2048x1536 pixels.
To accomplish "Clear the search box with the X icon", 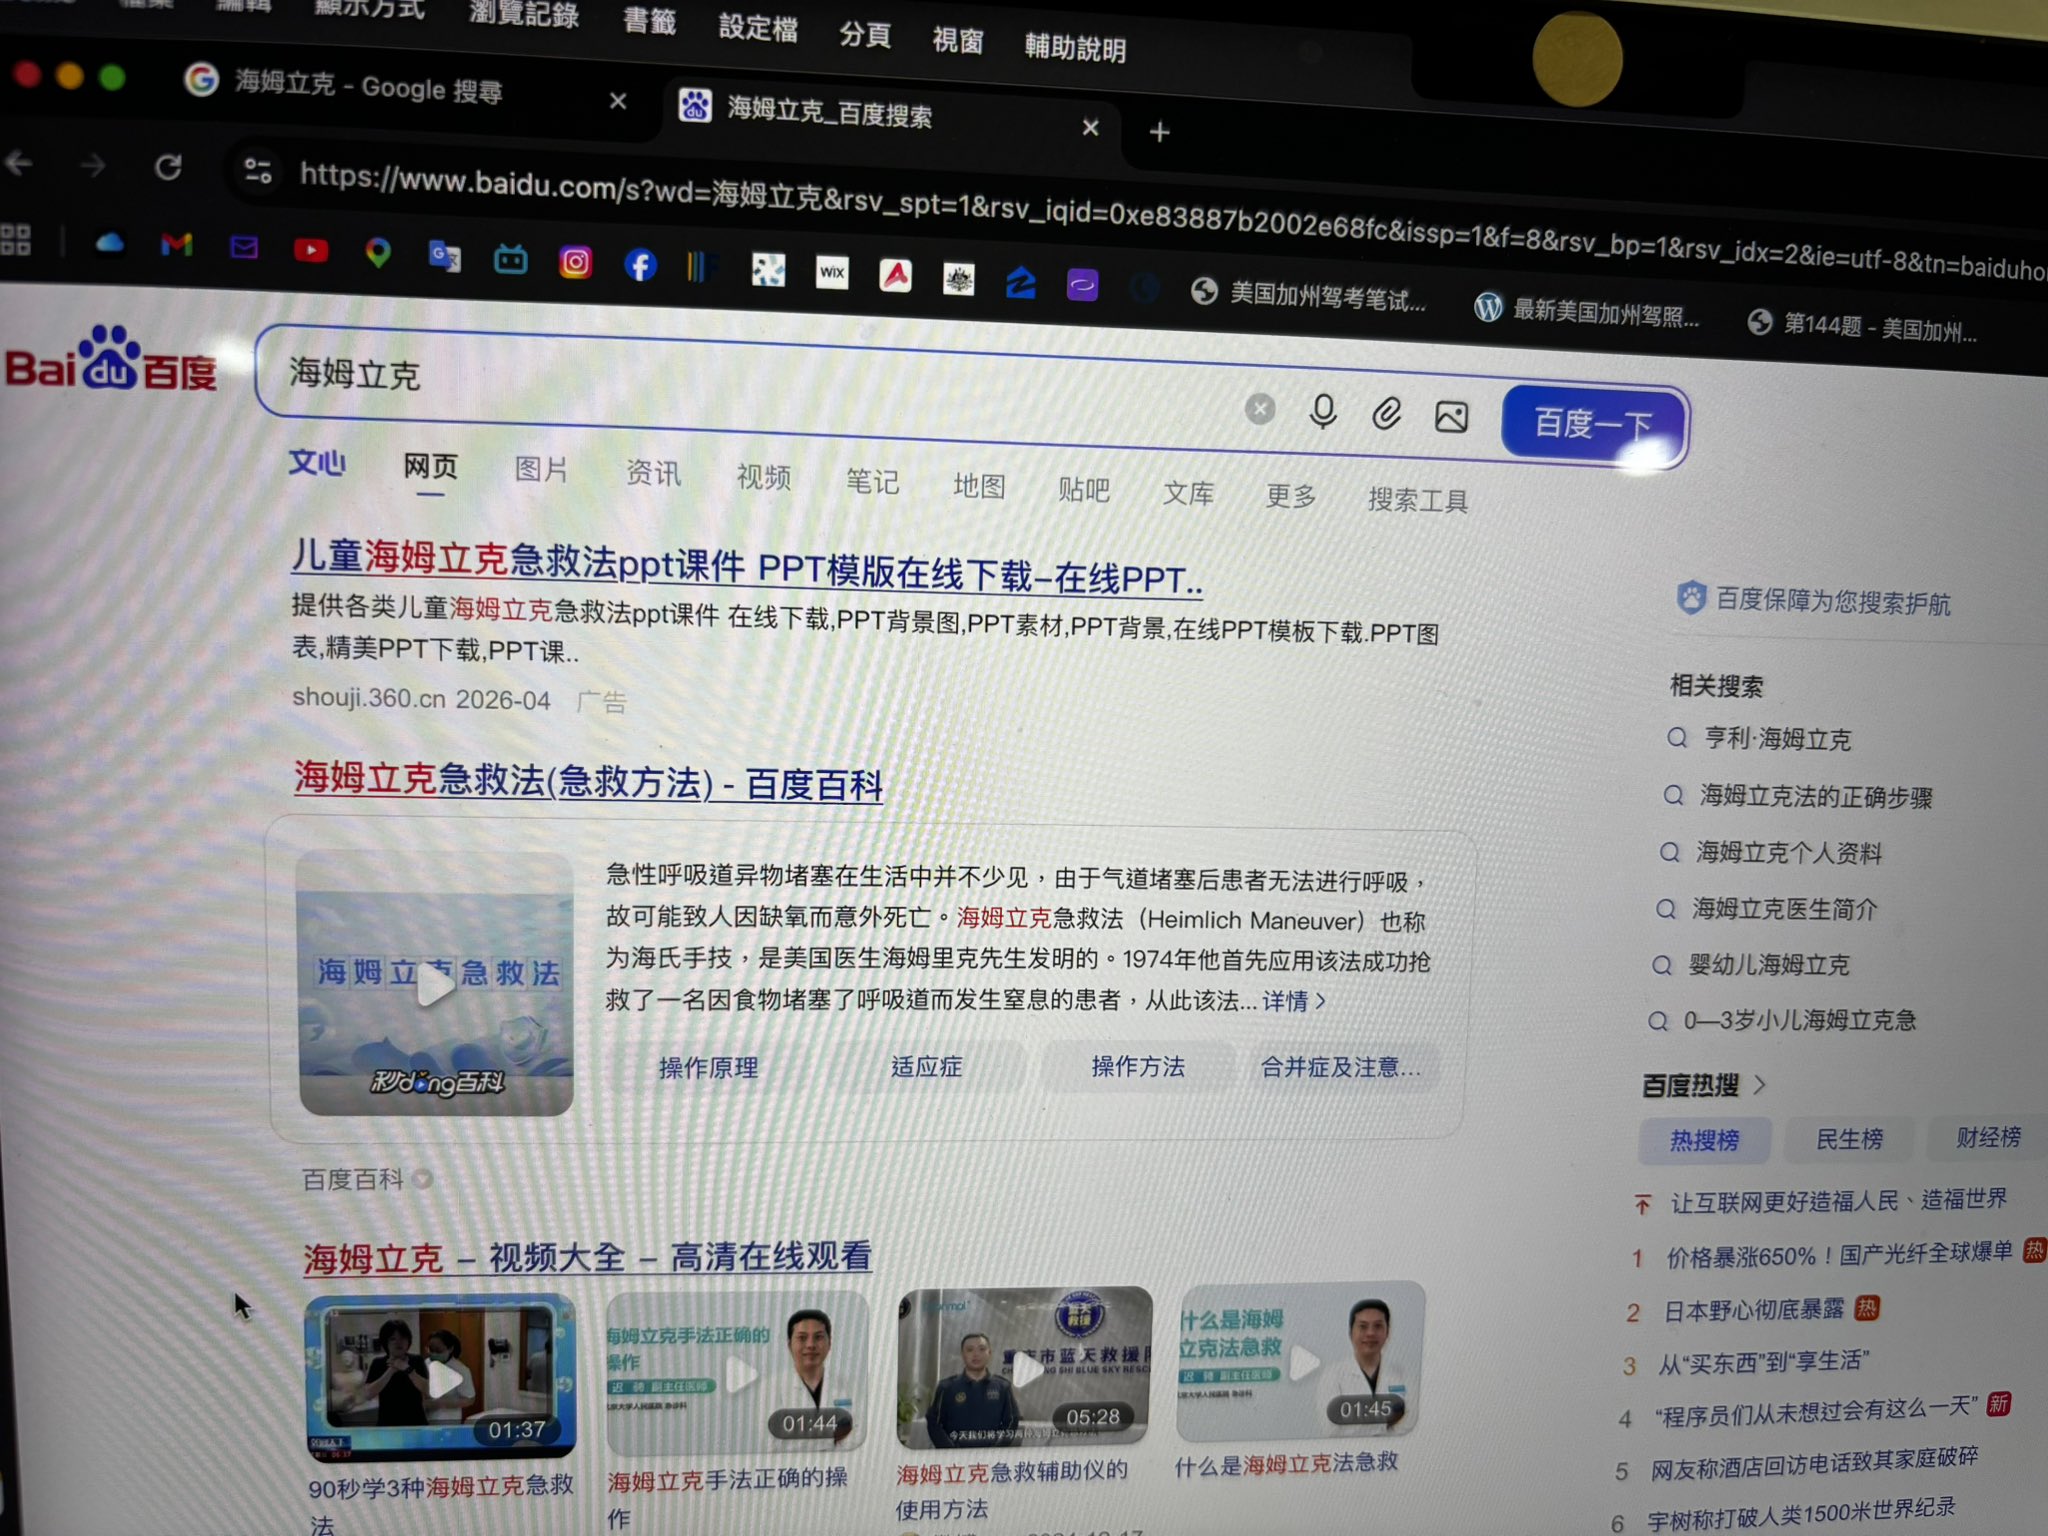I will 1260,408.
